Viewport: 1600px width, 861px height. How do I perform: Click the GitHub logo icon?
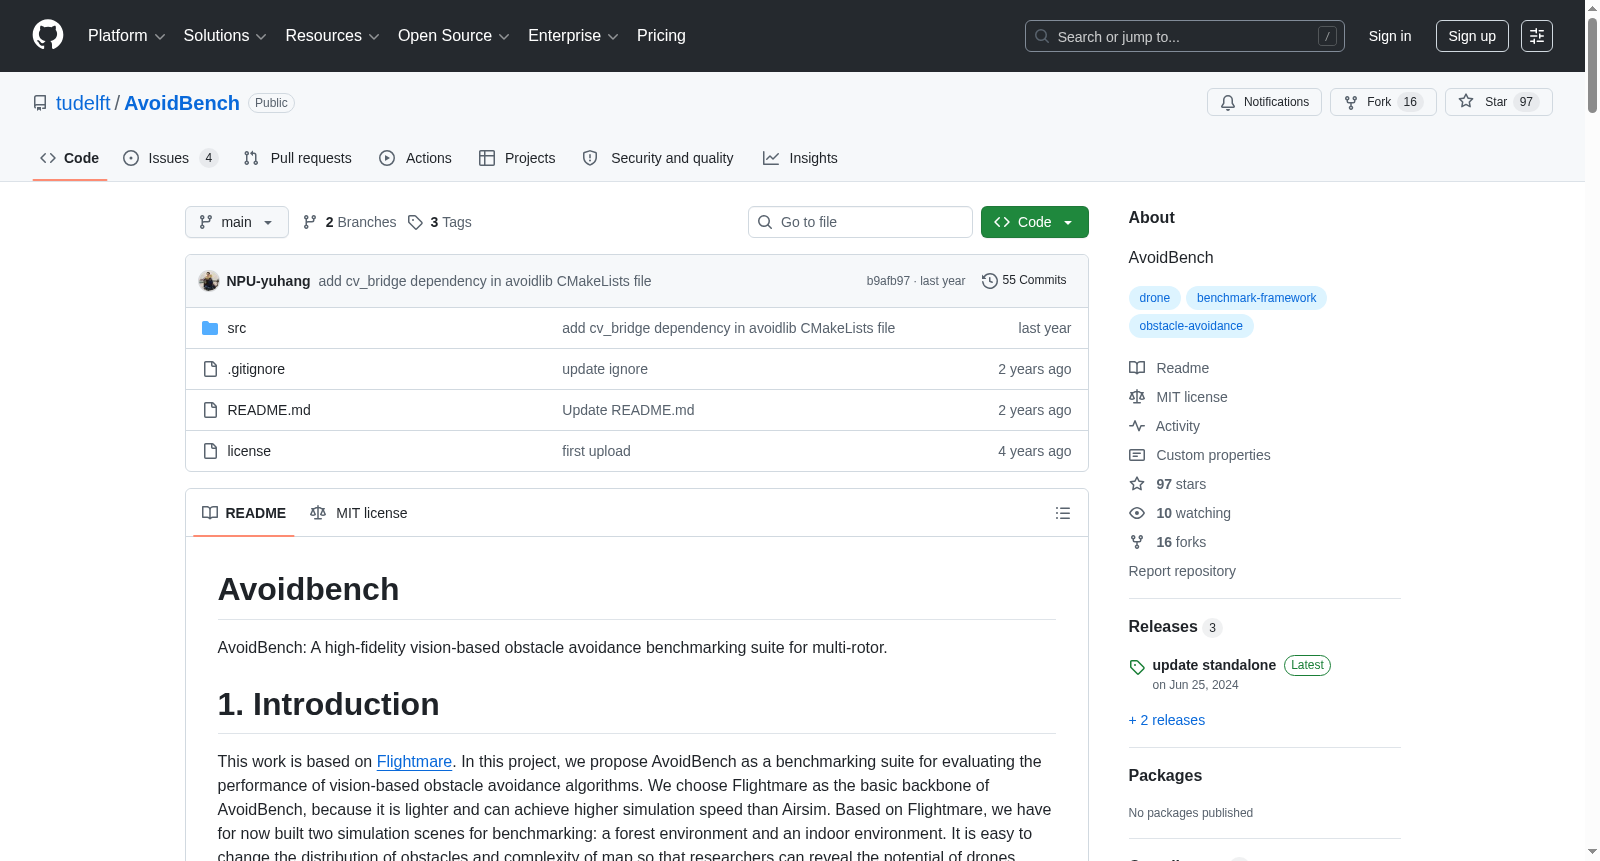[48, 36]
